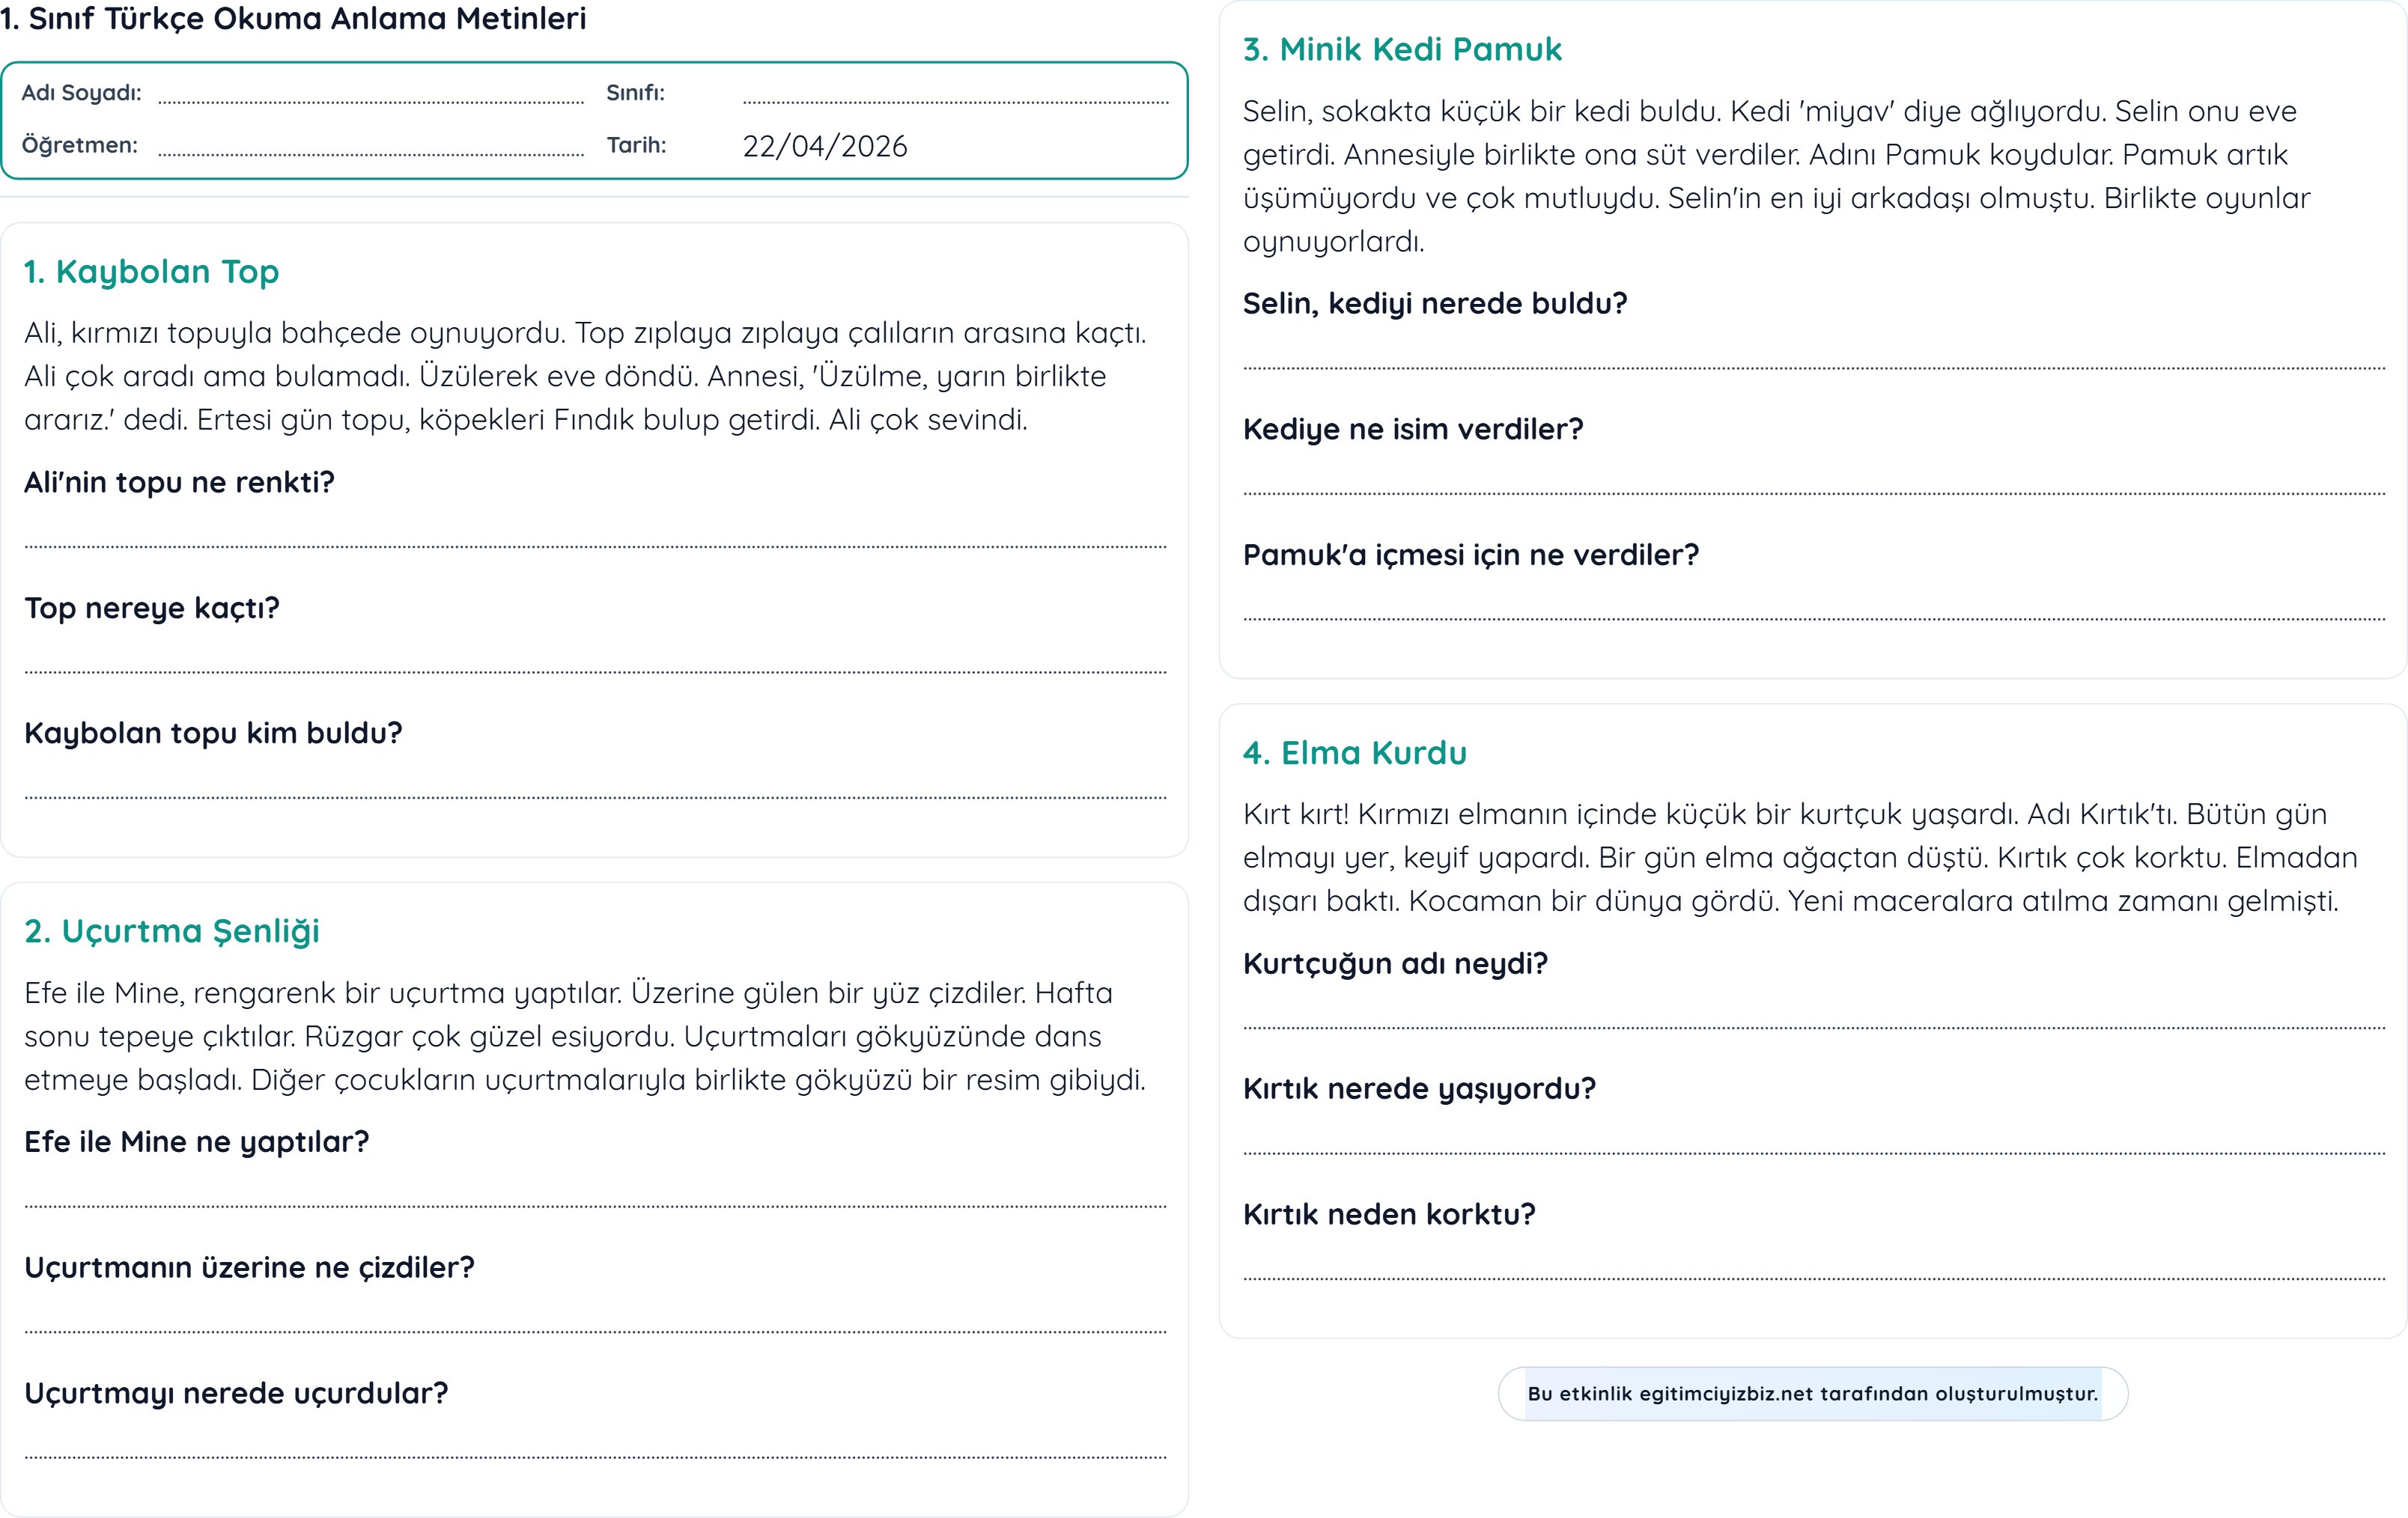Image resolution: width=2408 pixels, height=1518 pixels.
Task: Select the "4. Elma Kurdu" heading
Action: 1354,752
